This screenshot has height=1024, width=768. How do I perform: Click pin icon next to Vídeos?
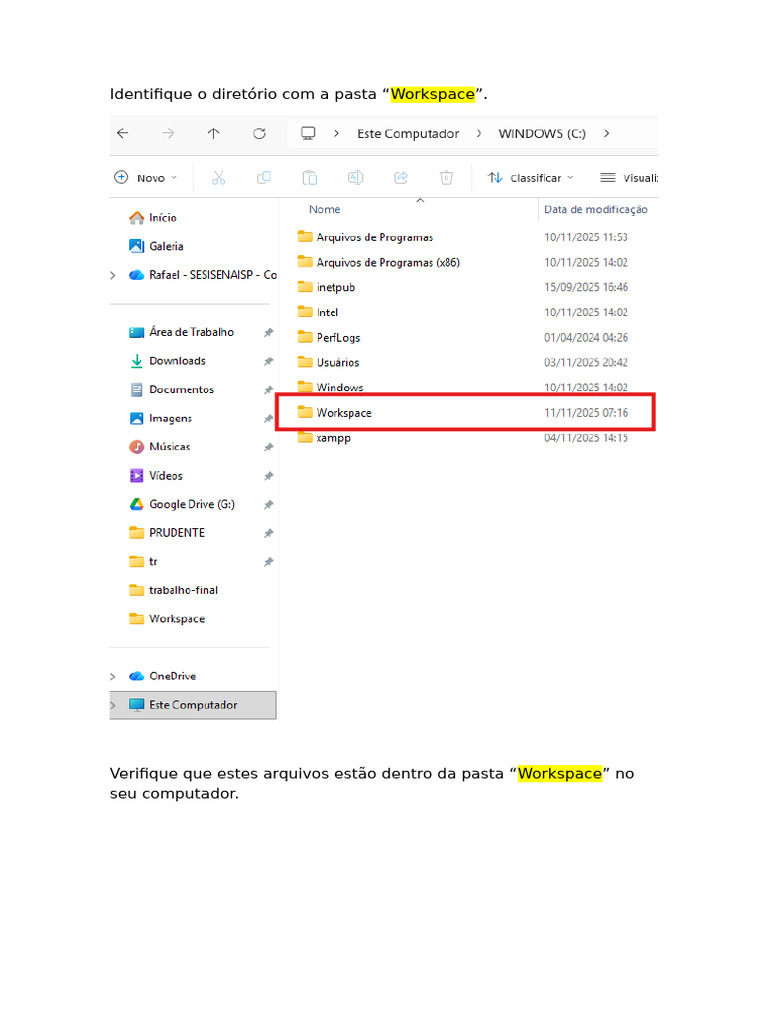point(268,476)
